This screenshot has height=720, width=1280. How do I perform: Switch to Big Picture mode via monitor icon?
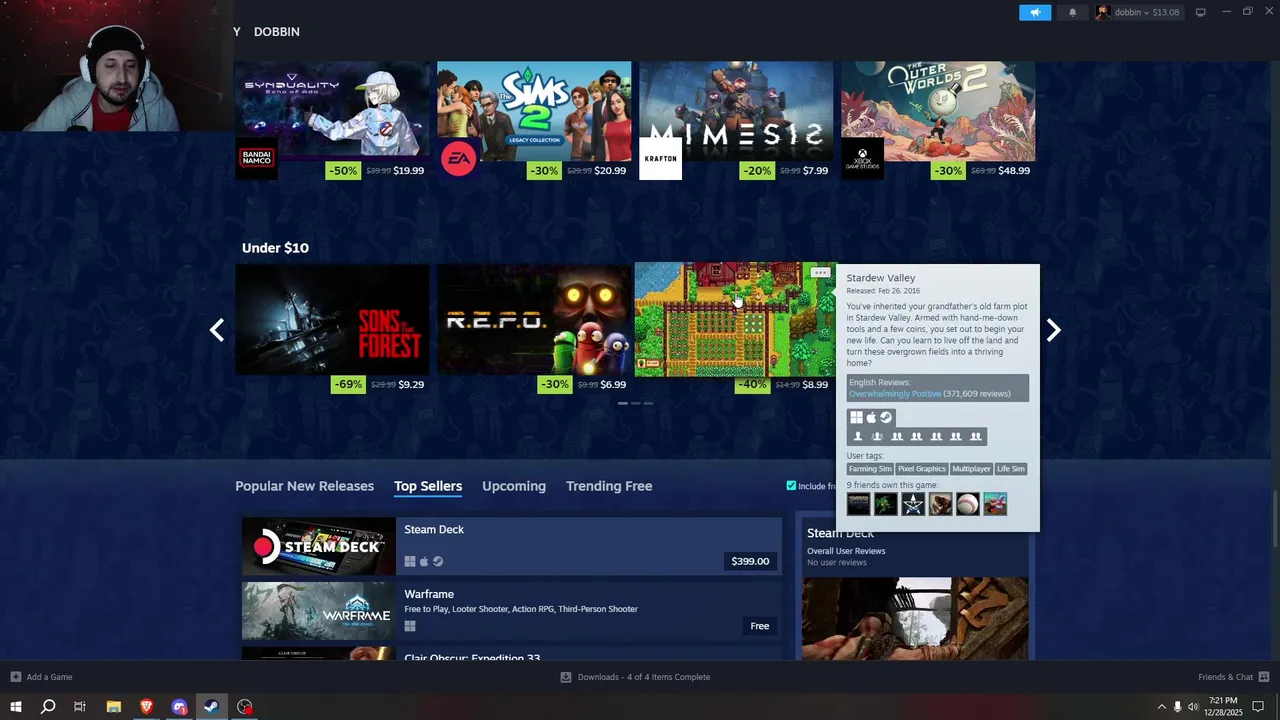pyautogui.click(x=1200, y=12)
